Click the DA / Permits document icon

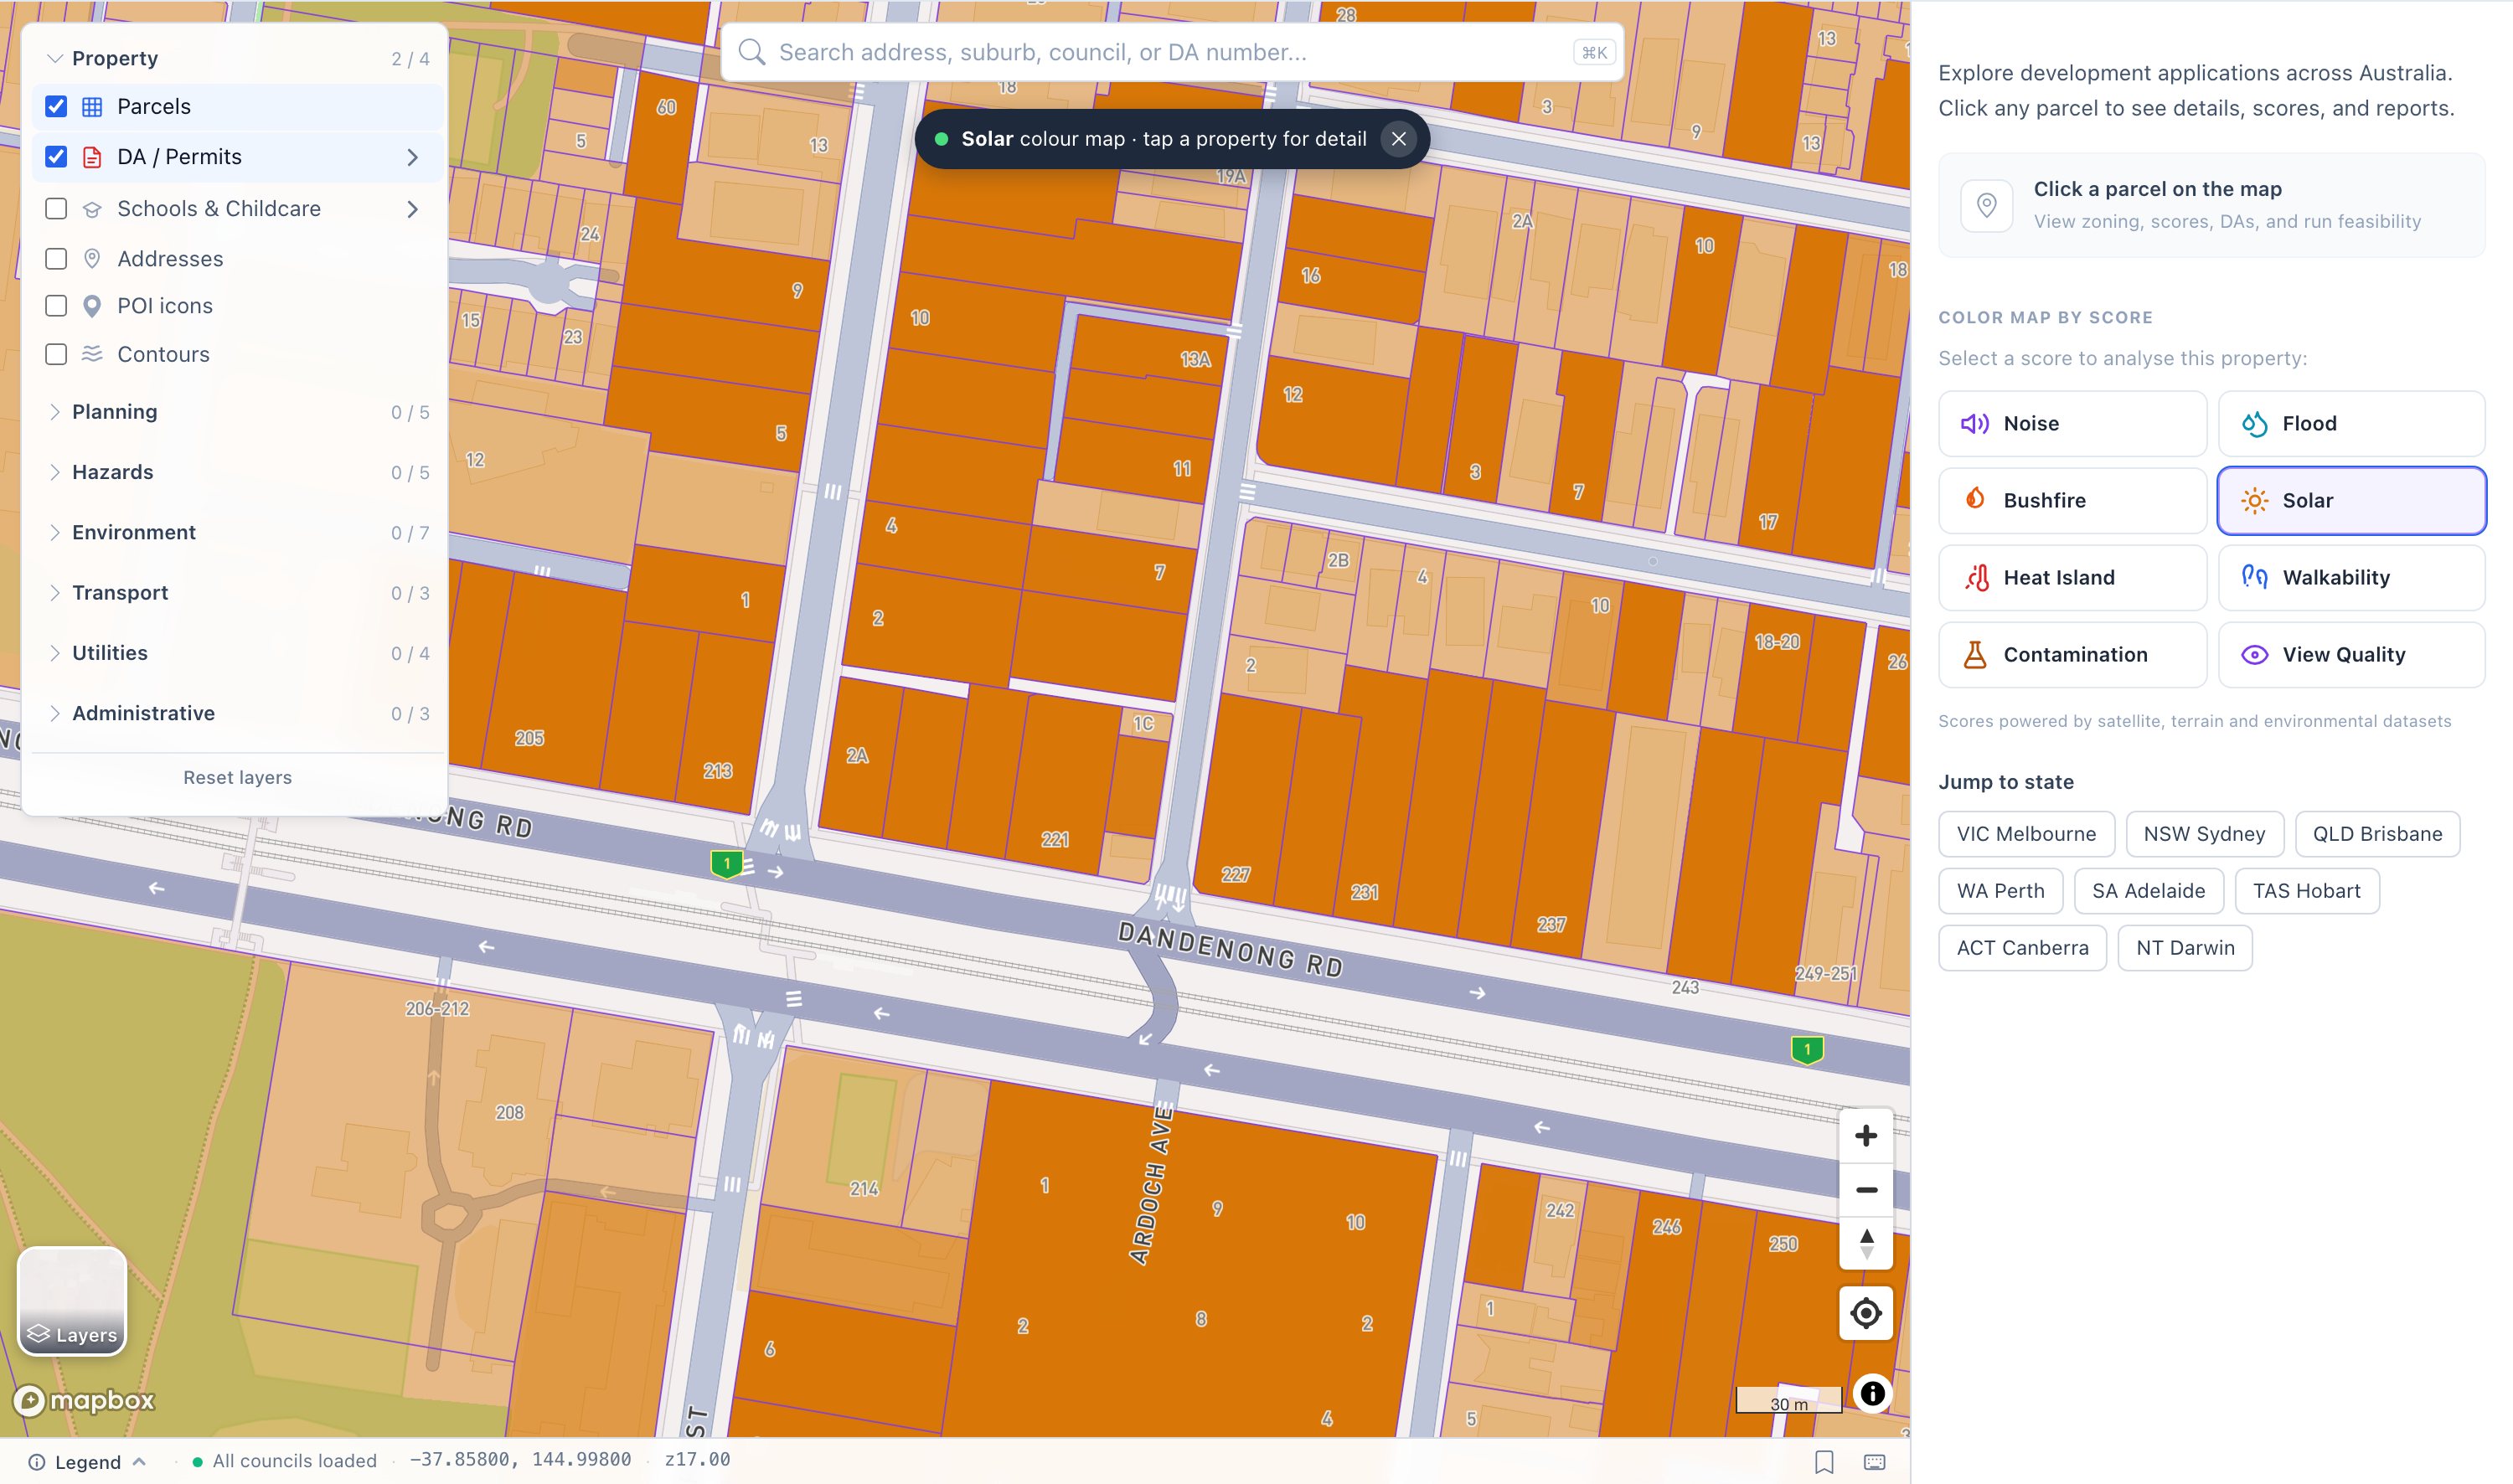point(92,157)
